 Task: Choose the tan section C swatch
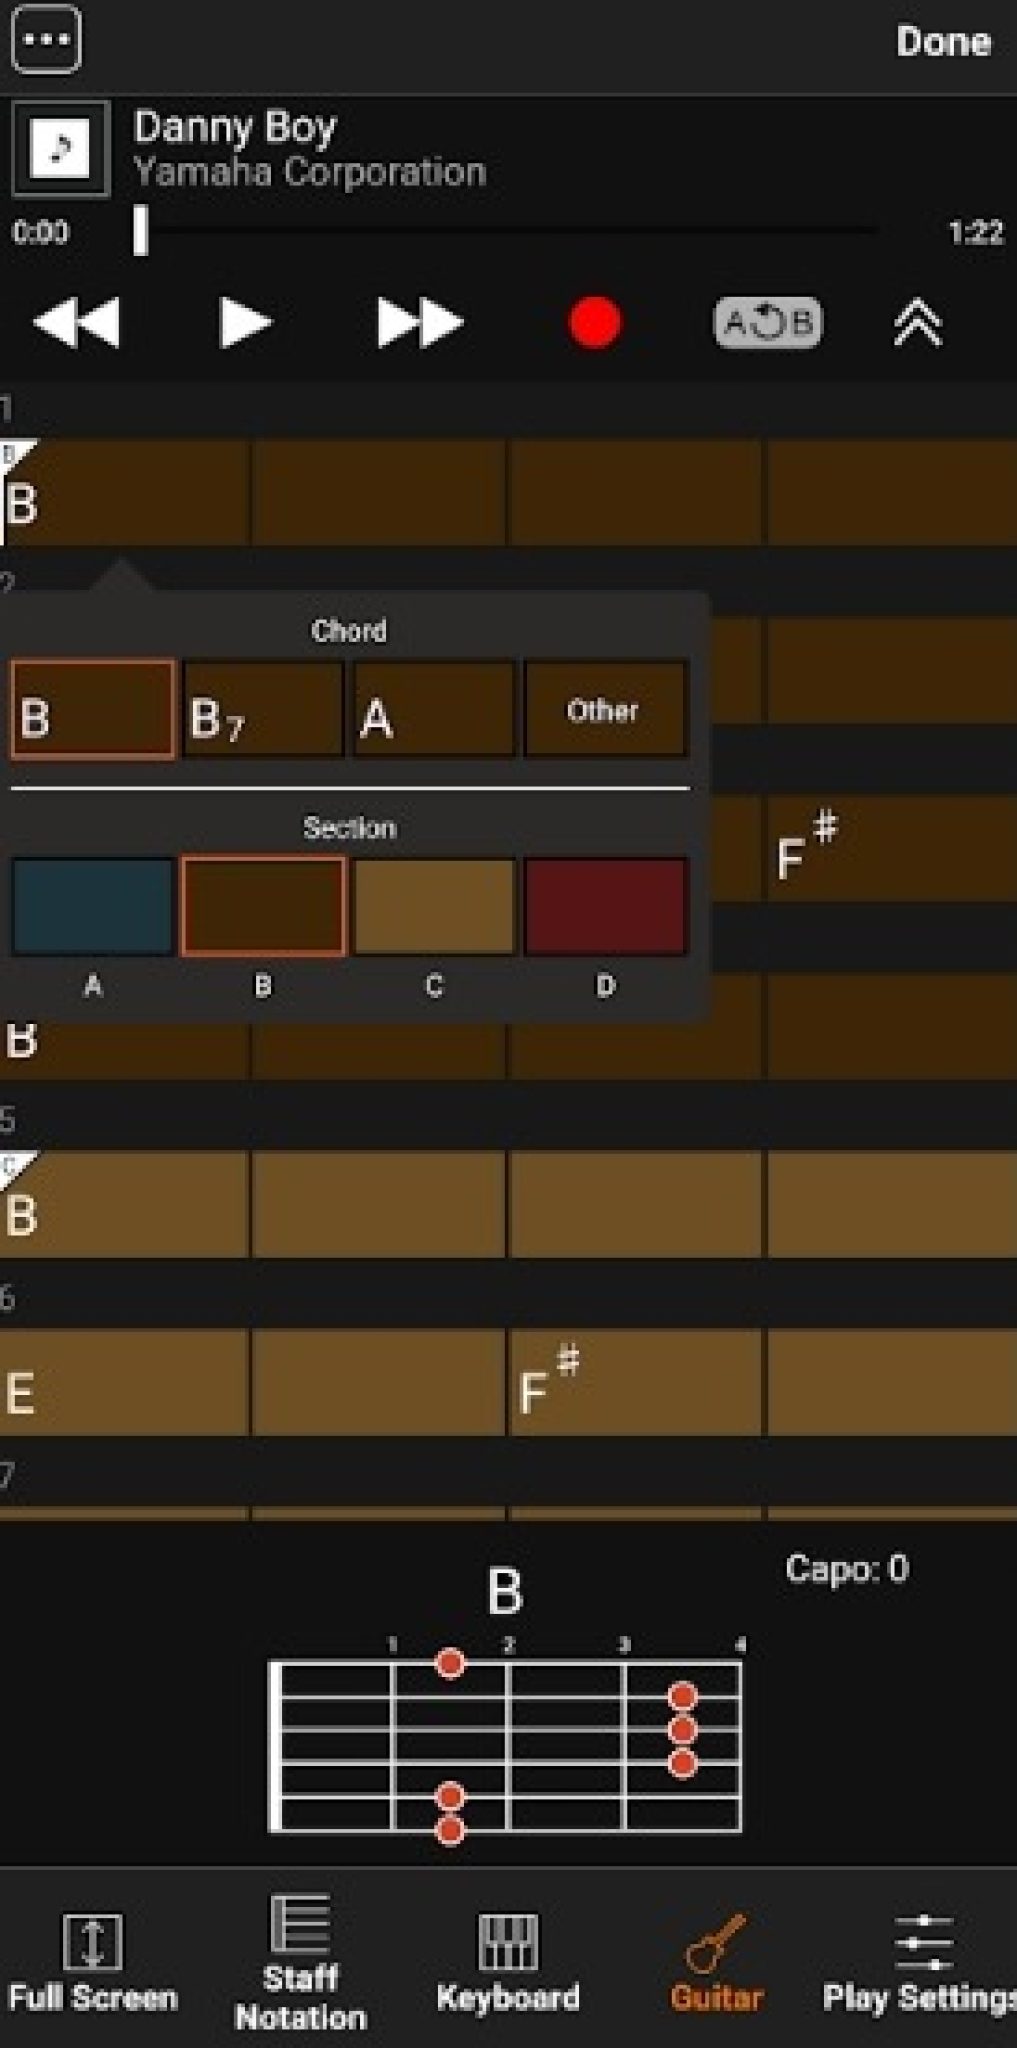pos(435,906)
